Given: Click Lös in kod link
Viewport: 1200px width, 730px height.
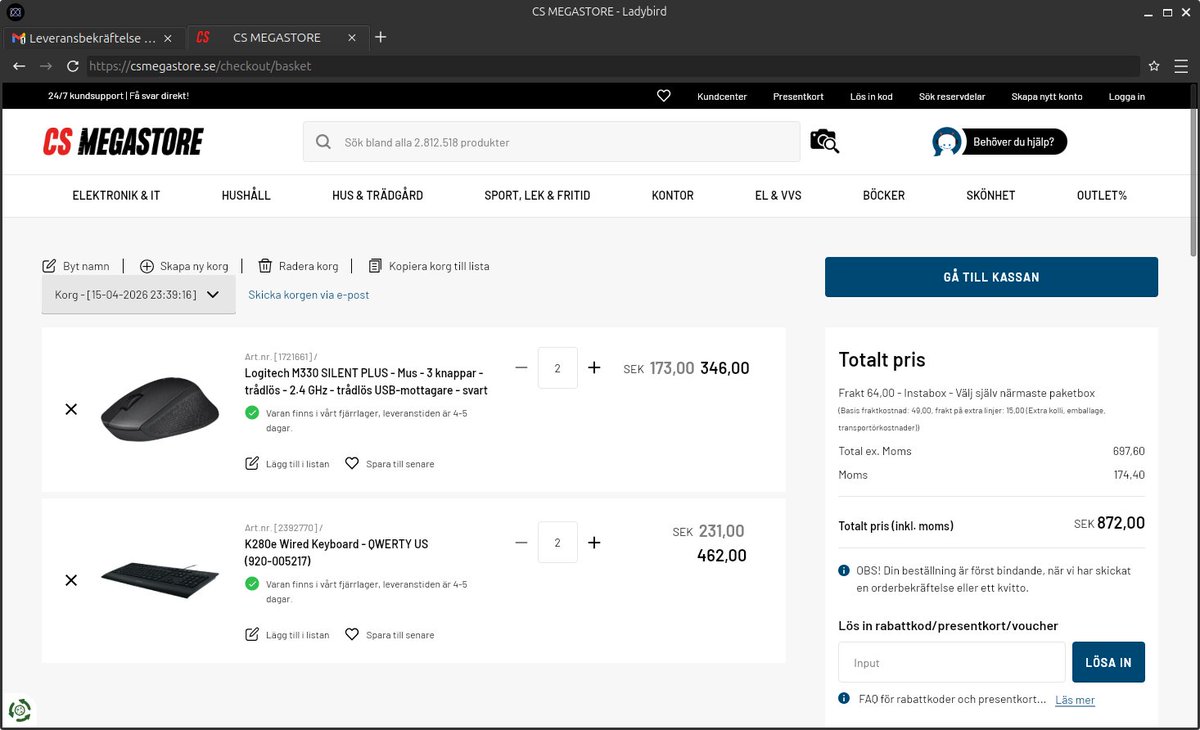Looking at the screenshot, I should (871, 97).
